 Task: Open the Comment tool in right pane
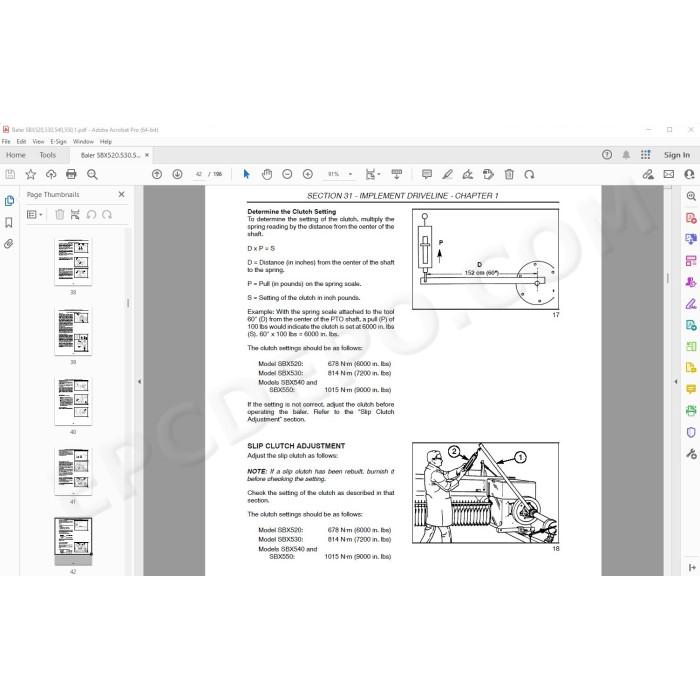click(x=691, y=389)
